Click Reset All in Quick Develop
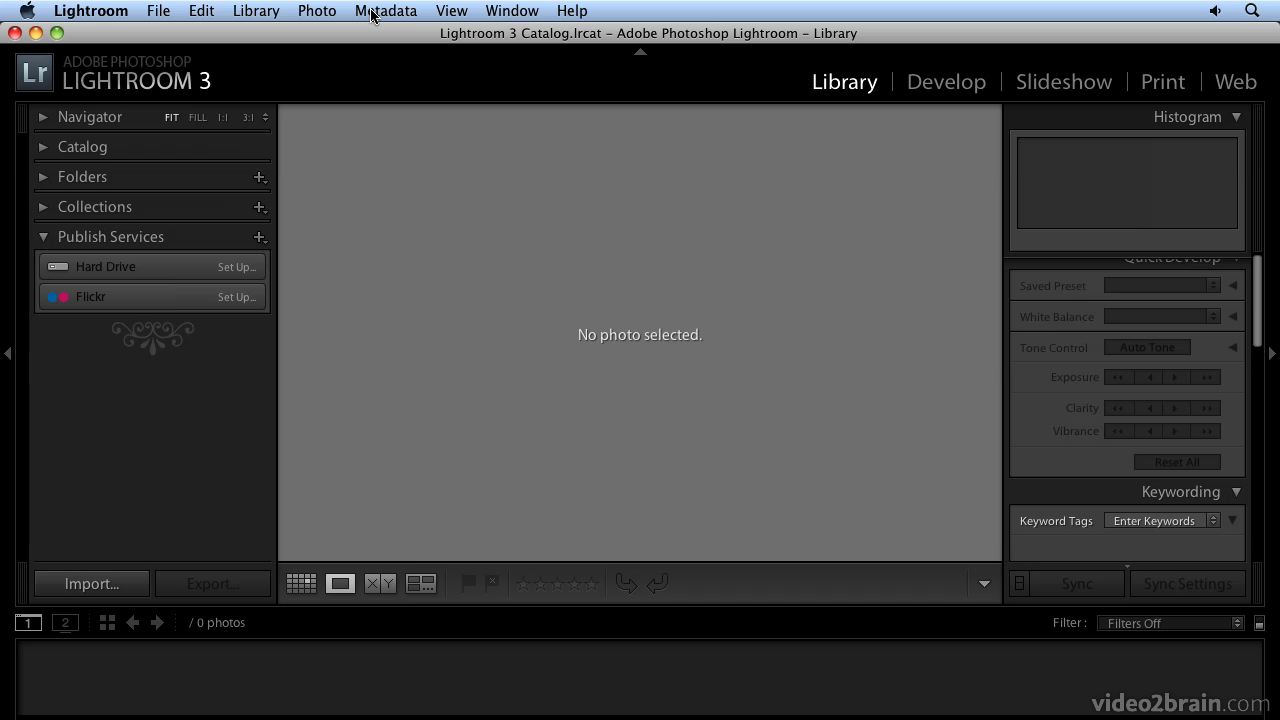The width and height of the screenshot is (1280, 720). tap(1177, 462)
